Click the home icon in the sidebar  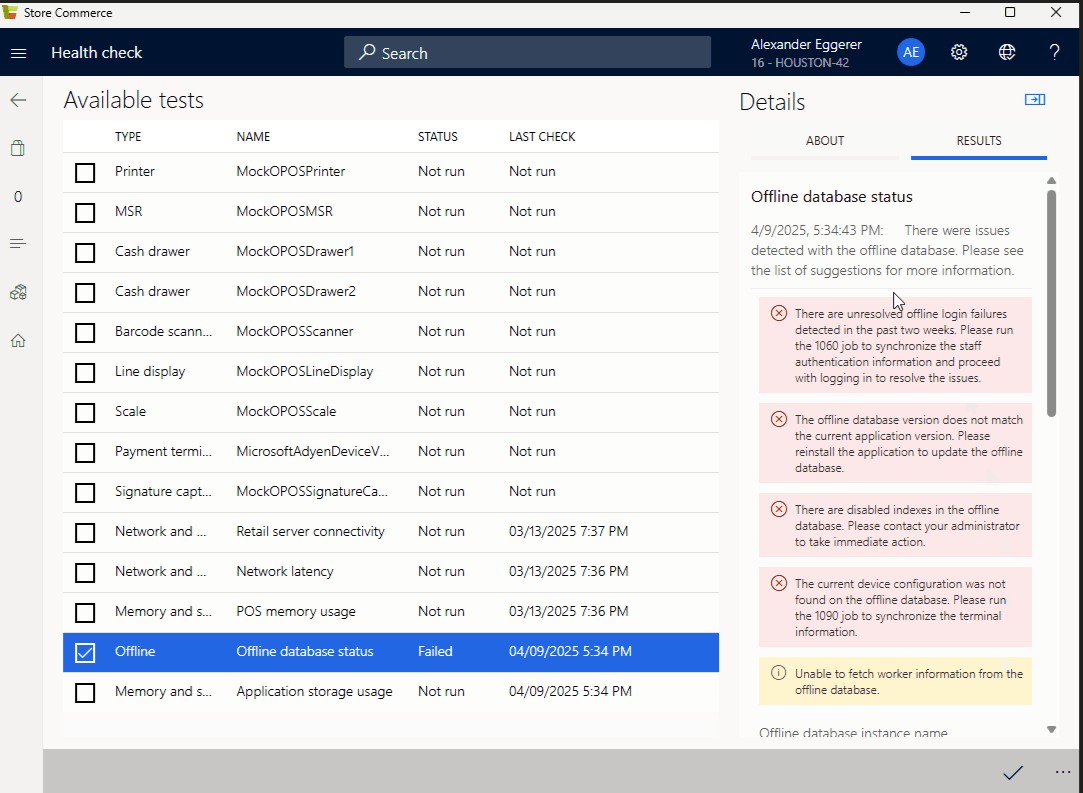click(x=17, y=340)
